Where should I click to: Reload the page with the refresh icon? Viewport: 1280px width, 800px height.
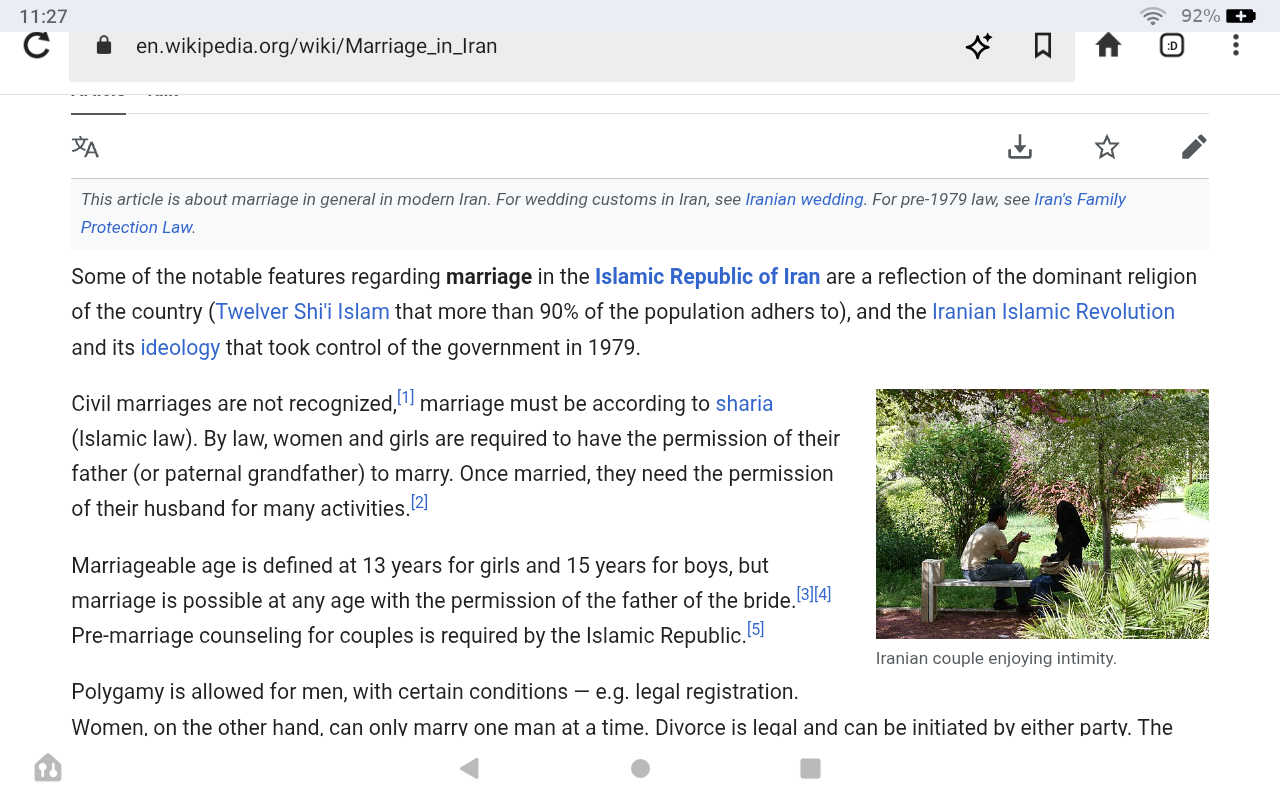tap(37, 46)
